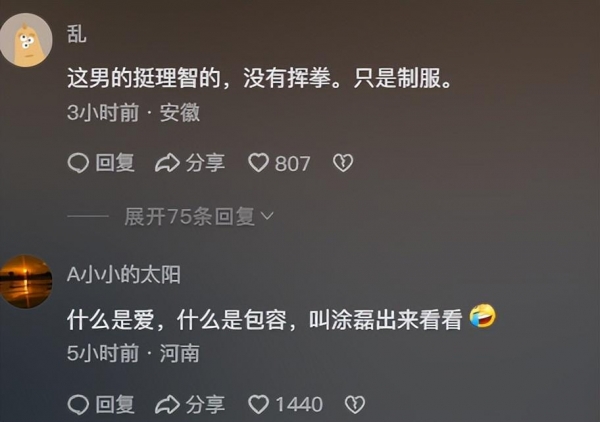Dislike 乱's comment with the broken heart
Image resolution: width=600 pixels, height=422 pixels.
point(343,163)
